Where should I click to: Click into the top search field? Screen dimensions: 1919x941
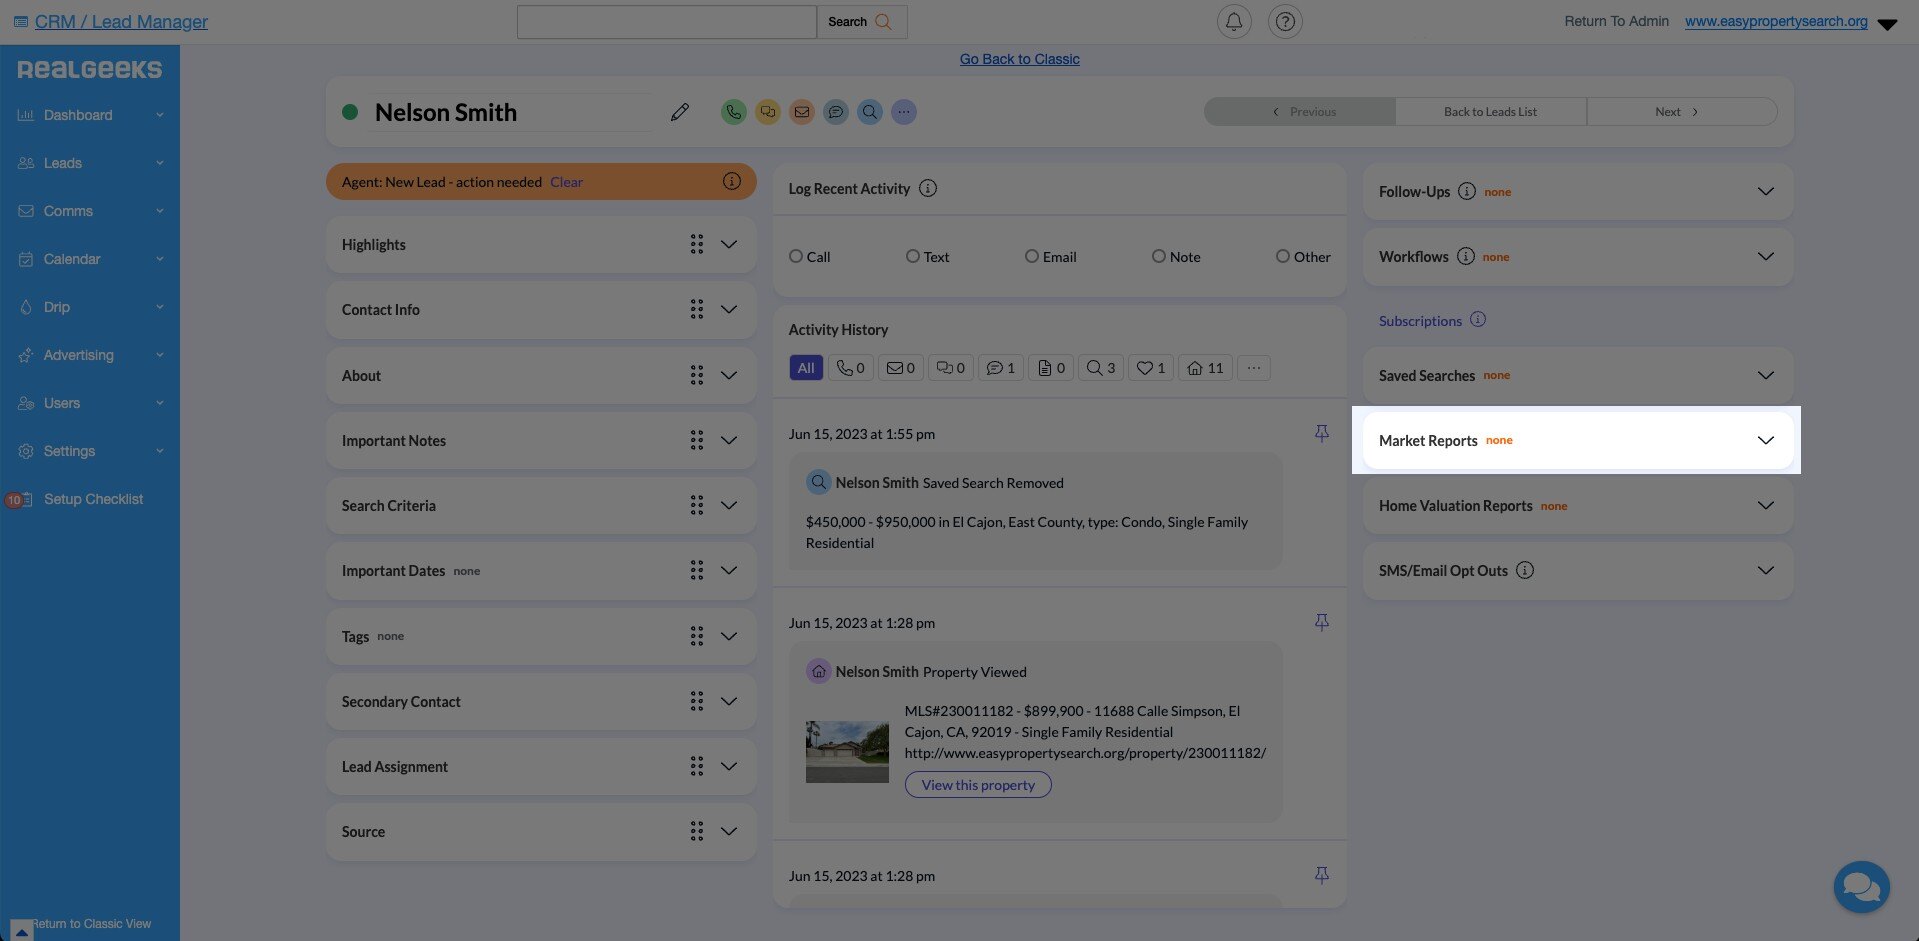[667, 22]
